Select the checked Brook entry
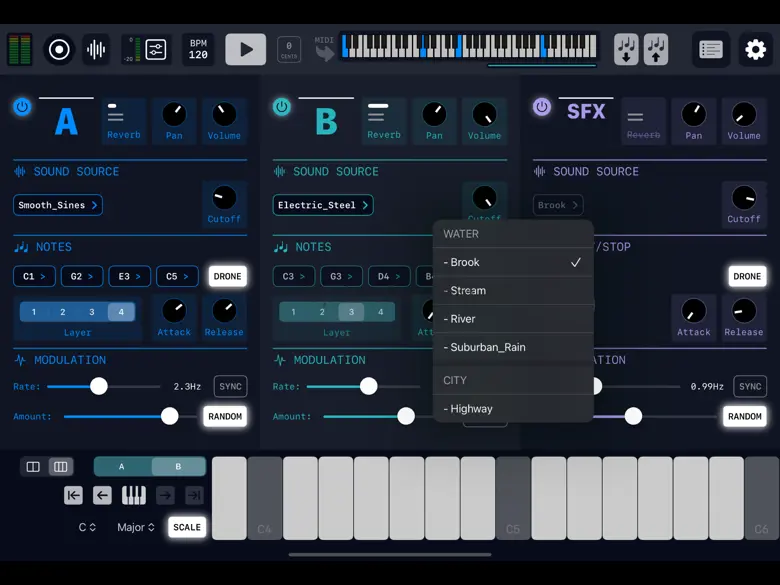The height and width of the screenshot is (585, 780). 513,262
